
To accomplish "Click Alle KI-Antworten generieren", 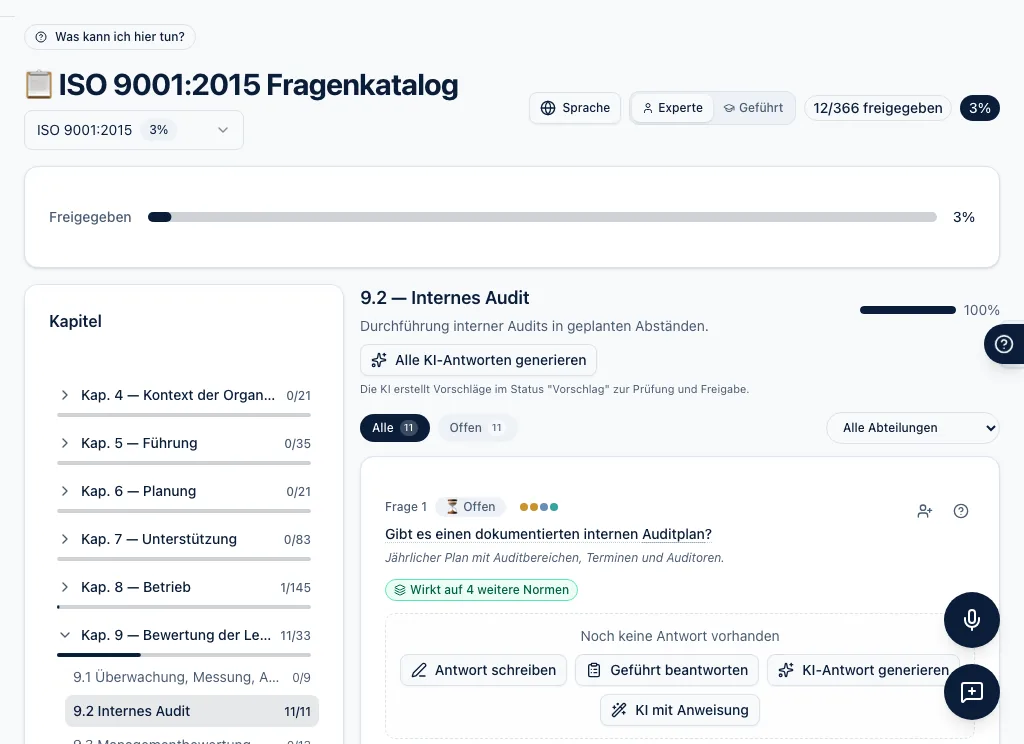I will point(478,360).
